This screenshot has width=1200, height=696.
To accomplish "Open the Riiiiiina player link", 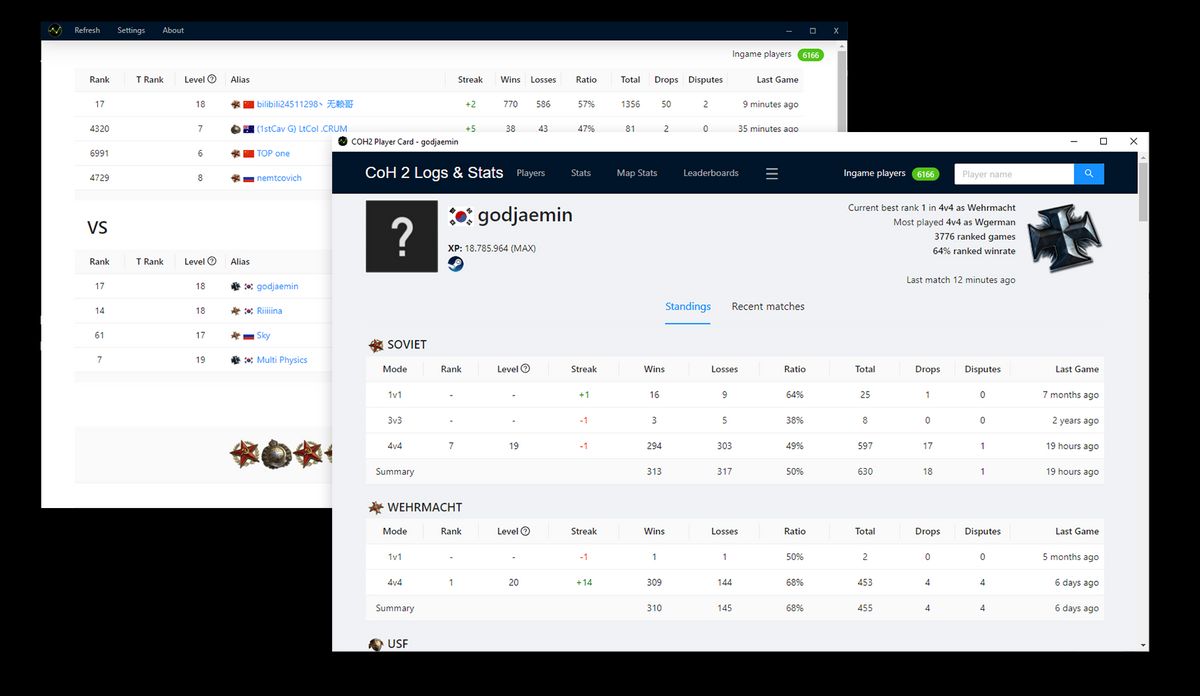I will (x=269, y=311).
